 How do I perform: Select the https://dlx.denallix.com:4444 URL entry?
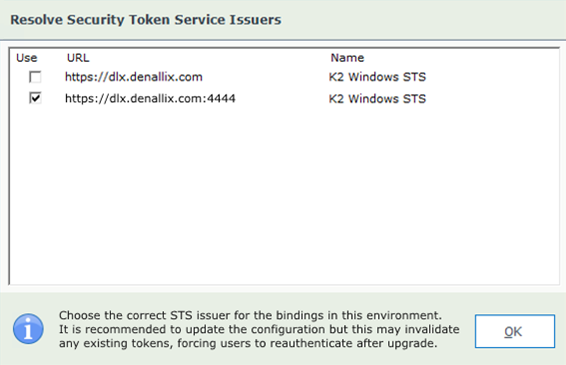click(150, 98)
